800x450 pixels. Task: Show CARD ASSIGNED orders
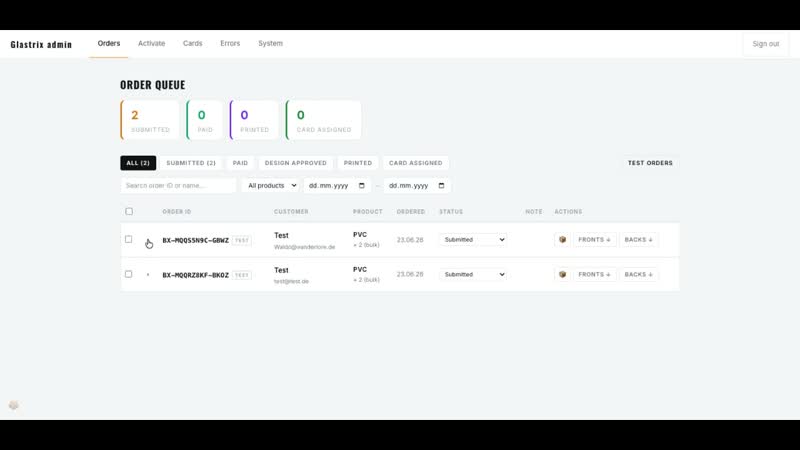pyautogui.click(x=416, y=163)
